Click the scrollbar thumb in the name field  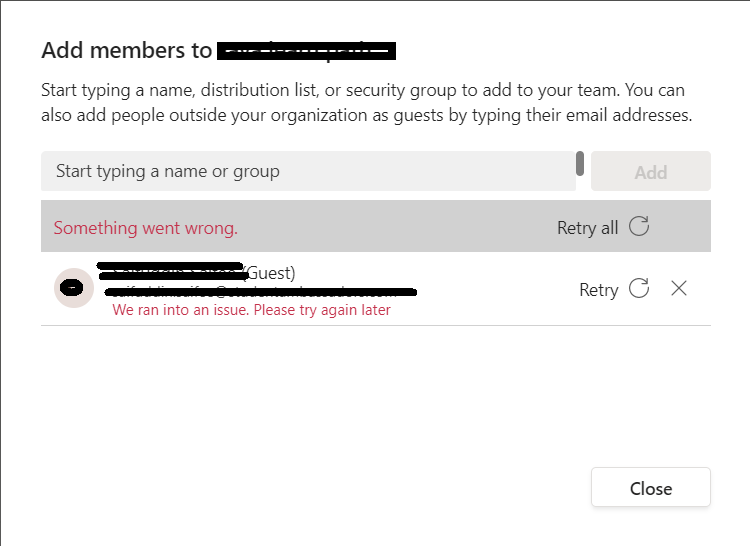pos(580,164)
